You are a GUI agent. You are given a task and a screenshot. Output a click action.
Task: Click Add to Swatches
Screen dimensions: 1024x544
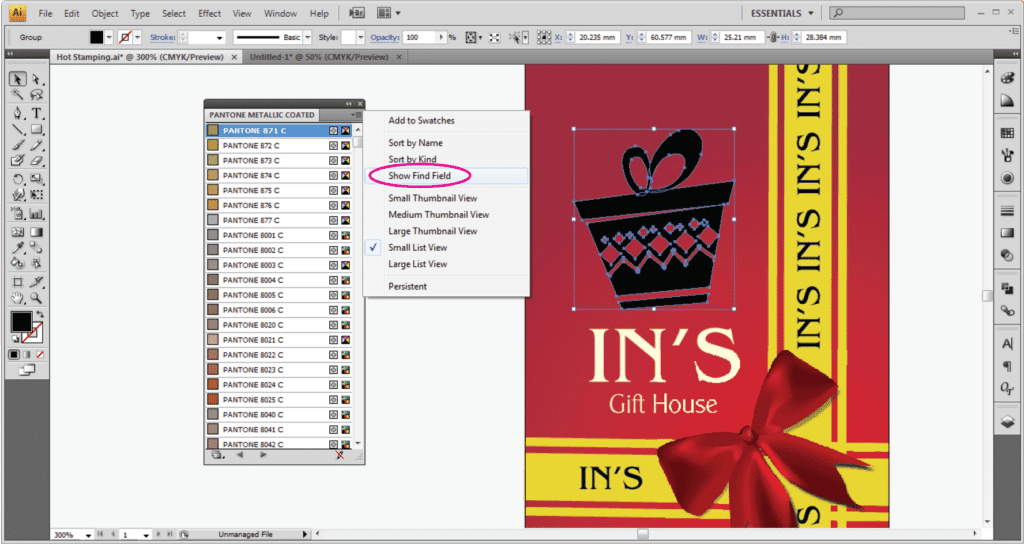(421, 120)
